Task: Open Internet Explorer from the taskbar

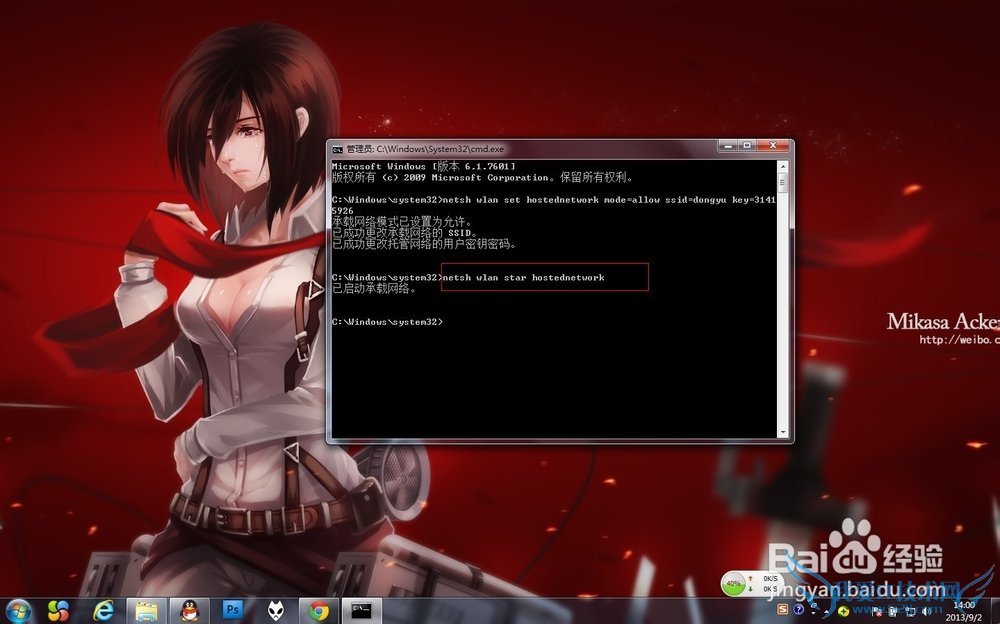Action: [x=103, y=611]
